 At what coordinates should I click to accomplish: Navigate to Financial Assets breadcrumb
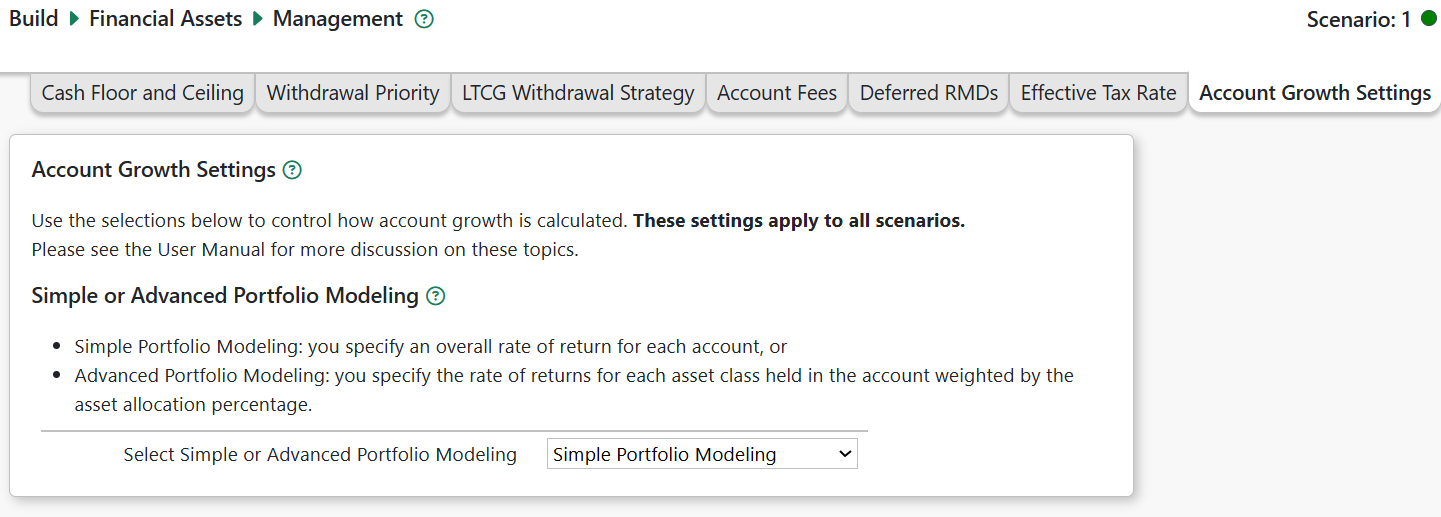click(166, 19)
